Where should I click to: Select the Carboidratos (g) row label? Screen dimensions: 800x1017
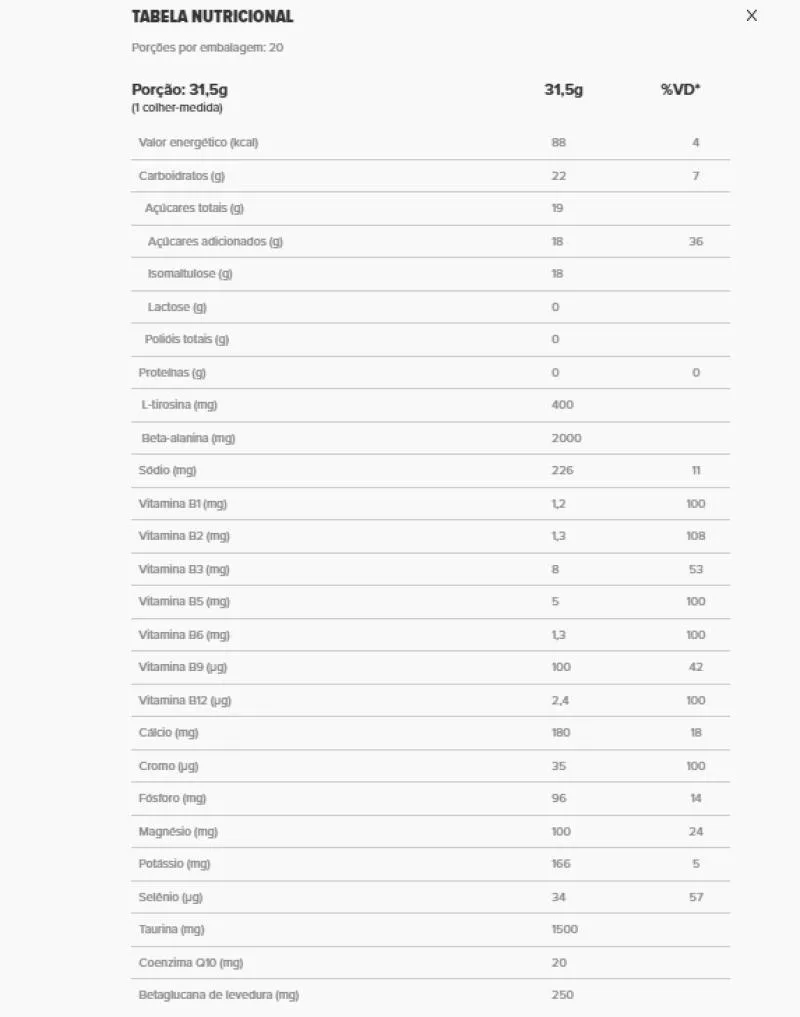(x=181, y=176)
